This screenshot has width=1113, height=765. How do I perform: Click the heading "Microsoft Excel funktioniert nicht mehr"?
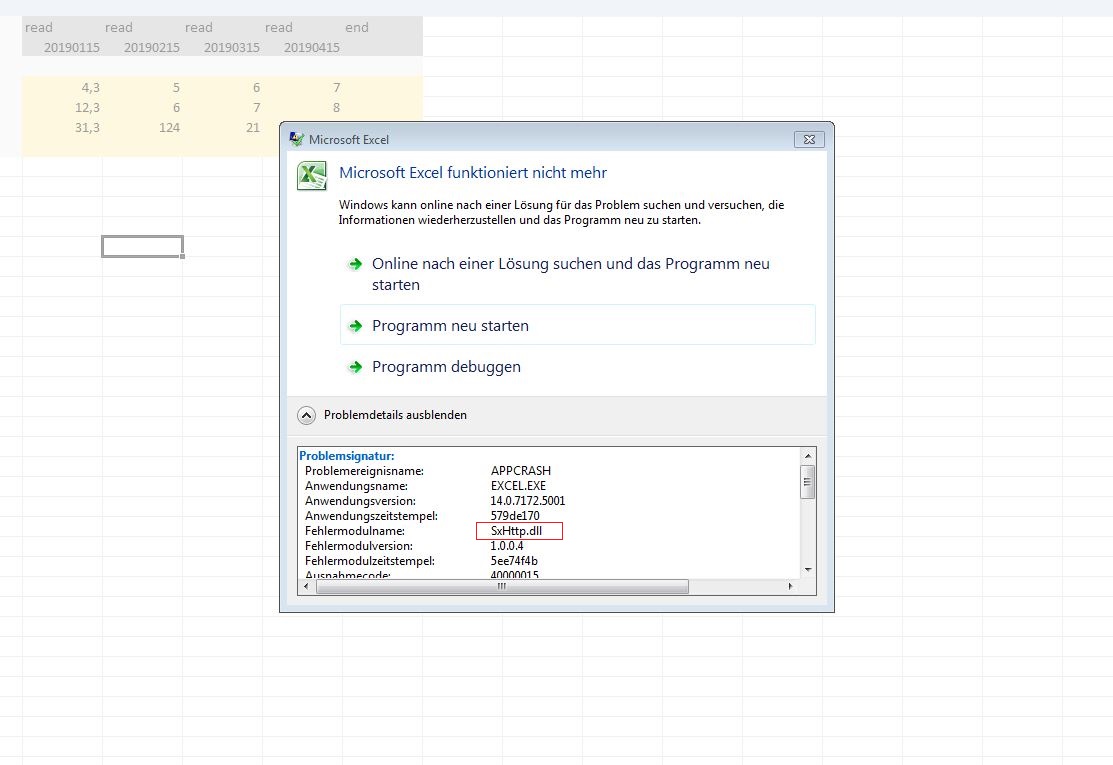point(473,172)
